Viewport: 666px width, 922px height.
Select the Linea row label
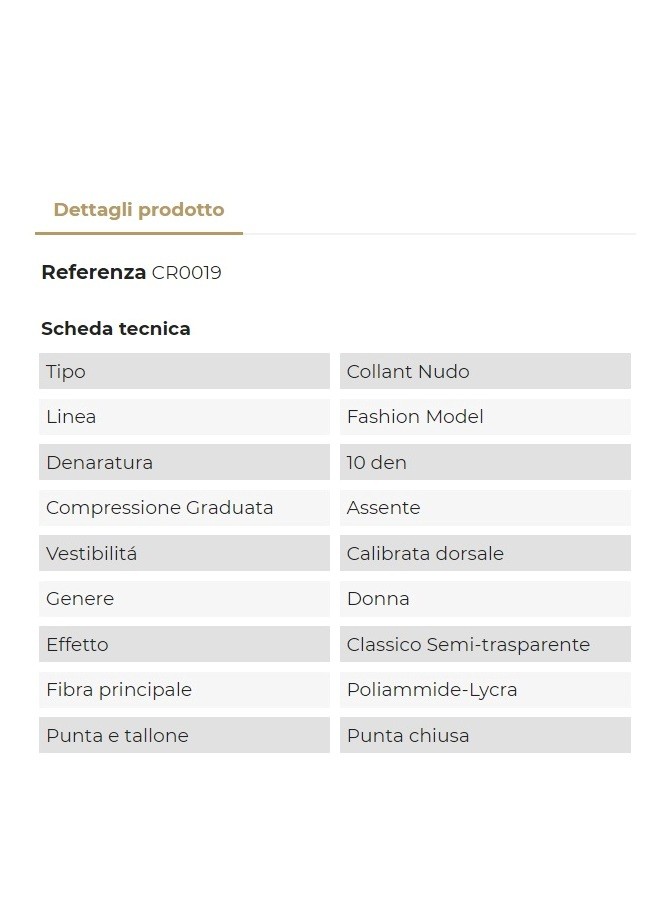tap(184, 417)
